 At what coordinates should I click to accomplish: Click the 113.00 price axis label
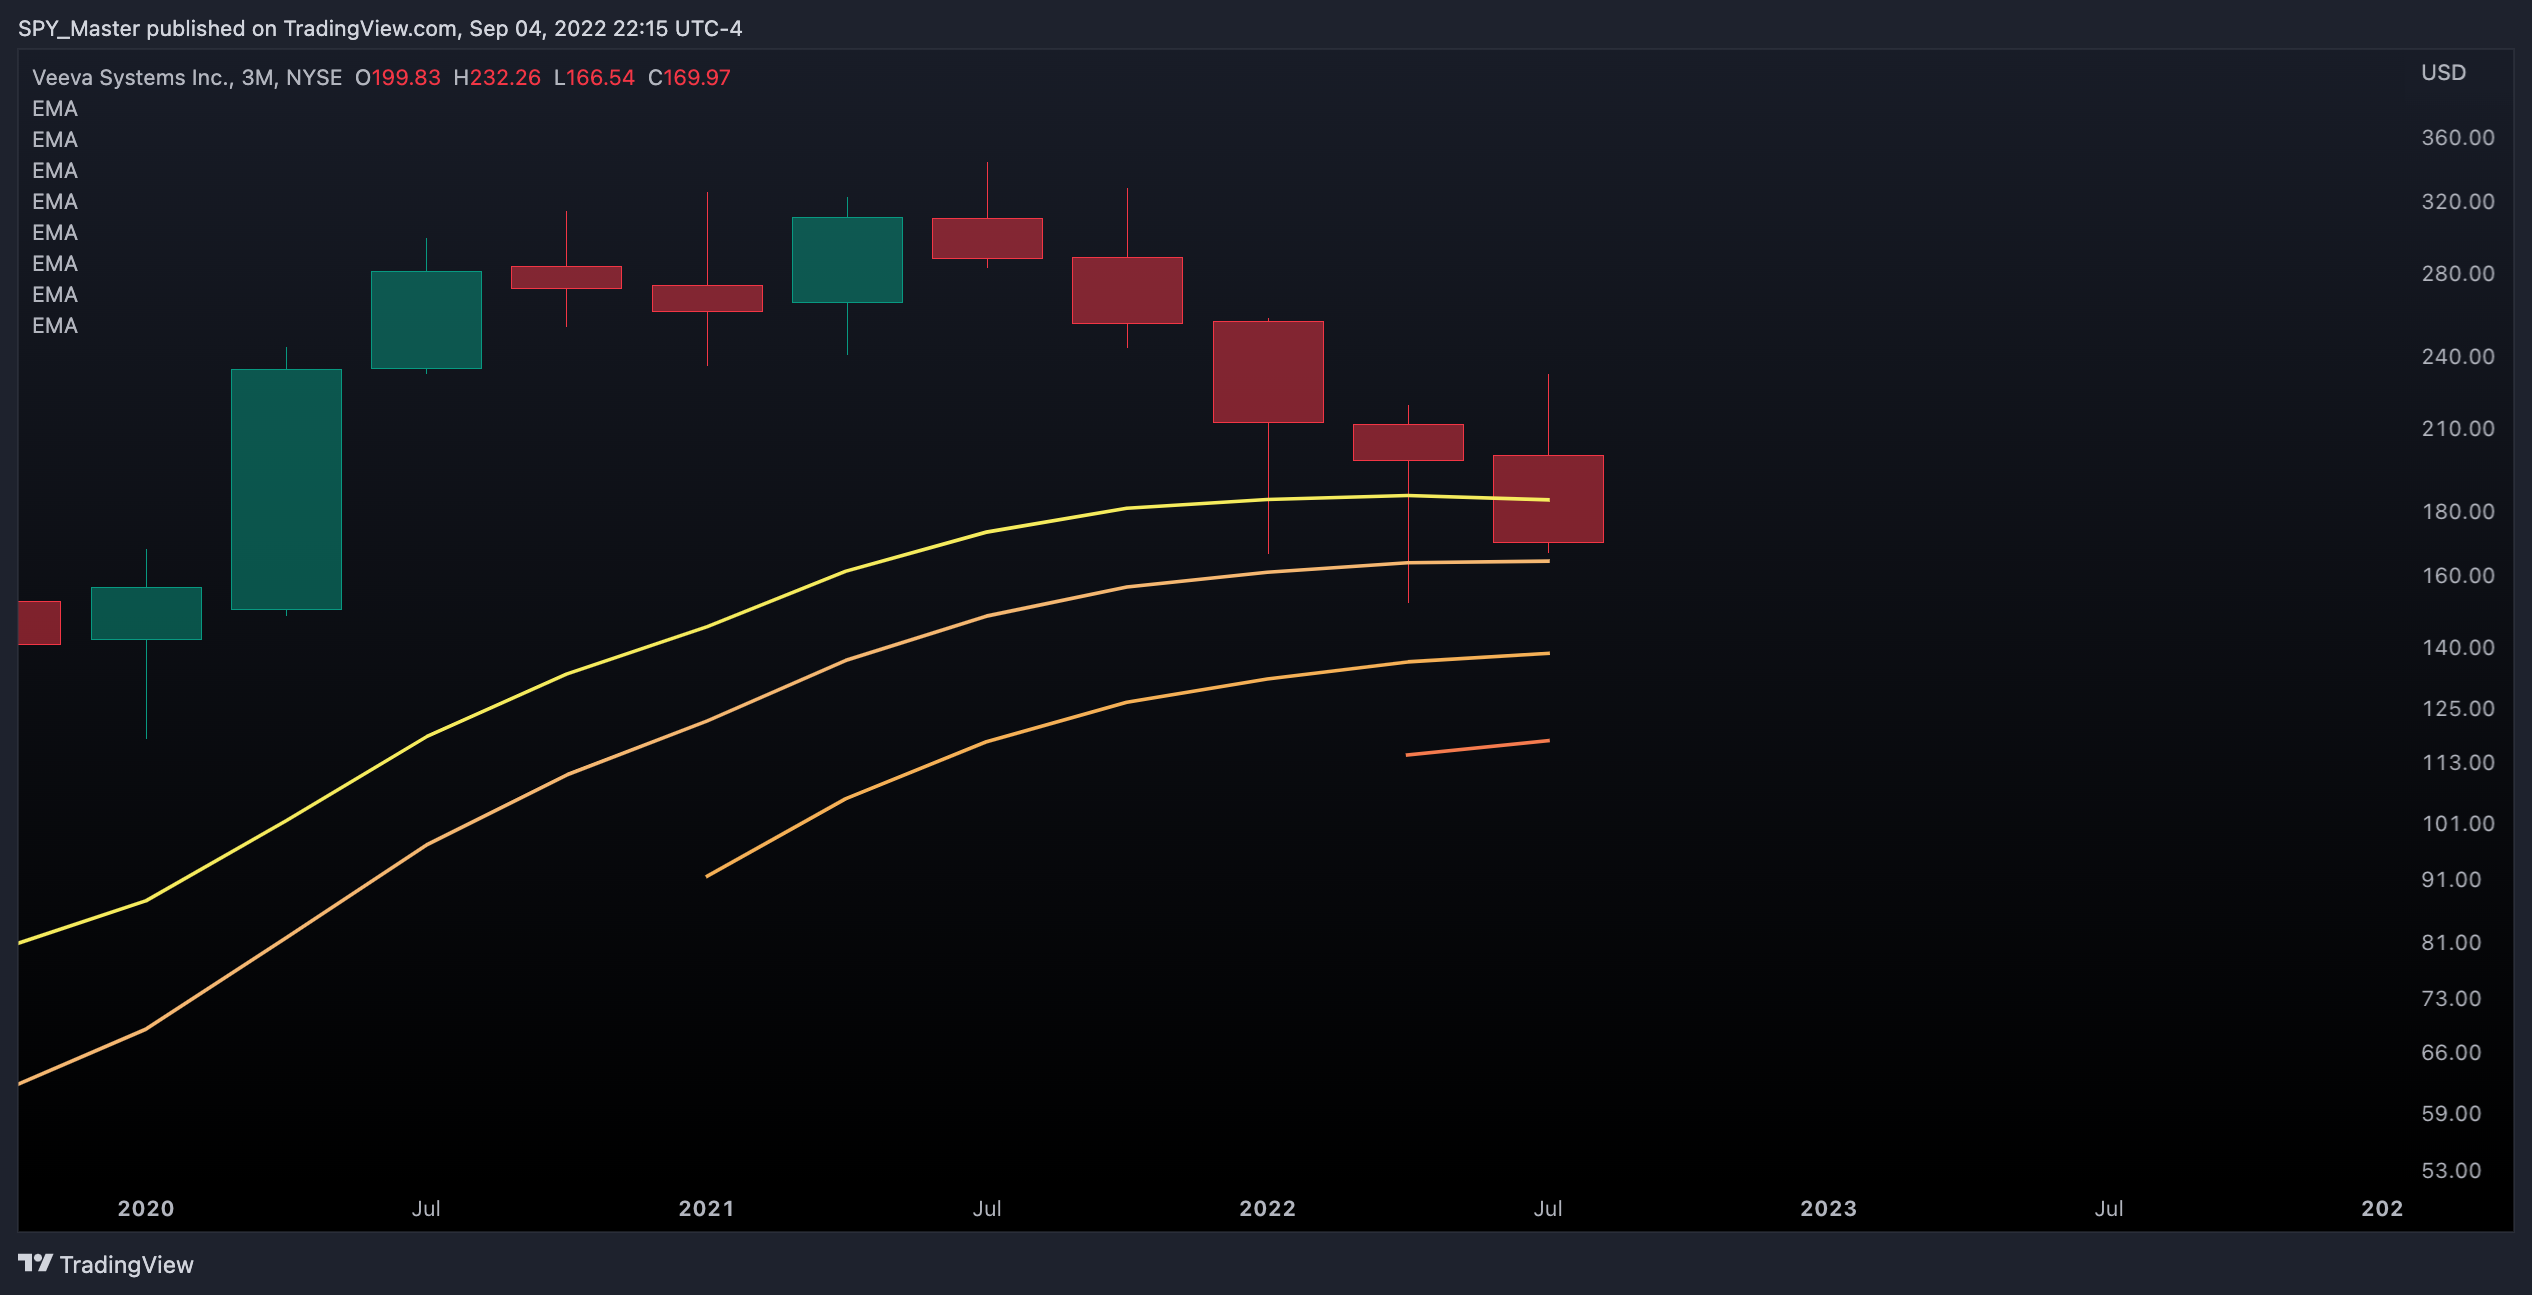click(2458, 763)
